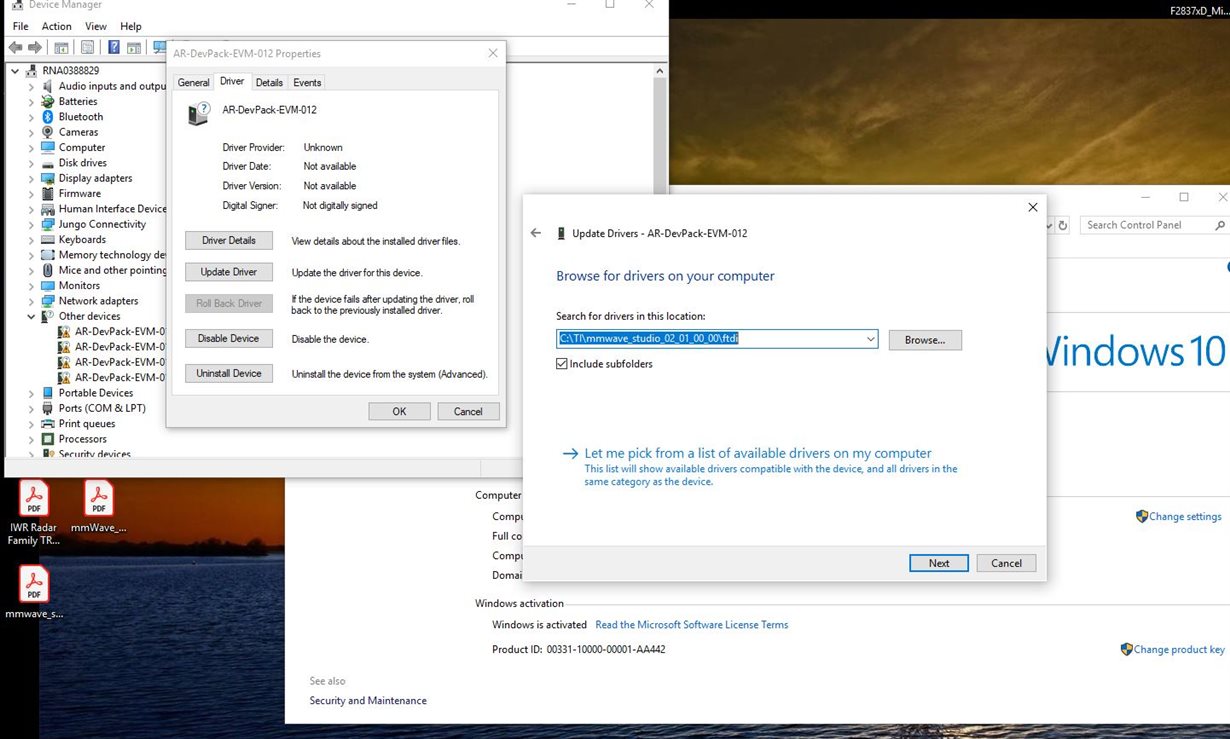
Task: Open the IWR Radar Family TR PDF on desktop
Action: tap(34, 496)
